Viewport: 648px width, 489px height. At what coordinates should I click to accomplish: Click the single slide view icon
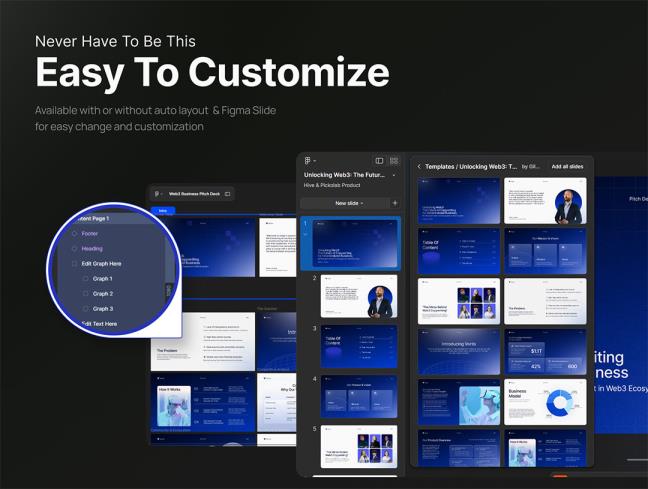(379, 160)
